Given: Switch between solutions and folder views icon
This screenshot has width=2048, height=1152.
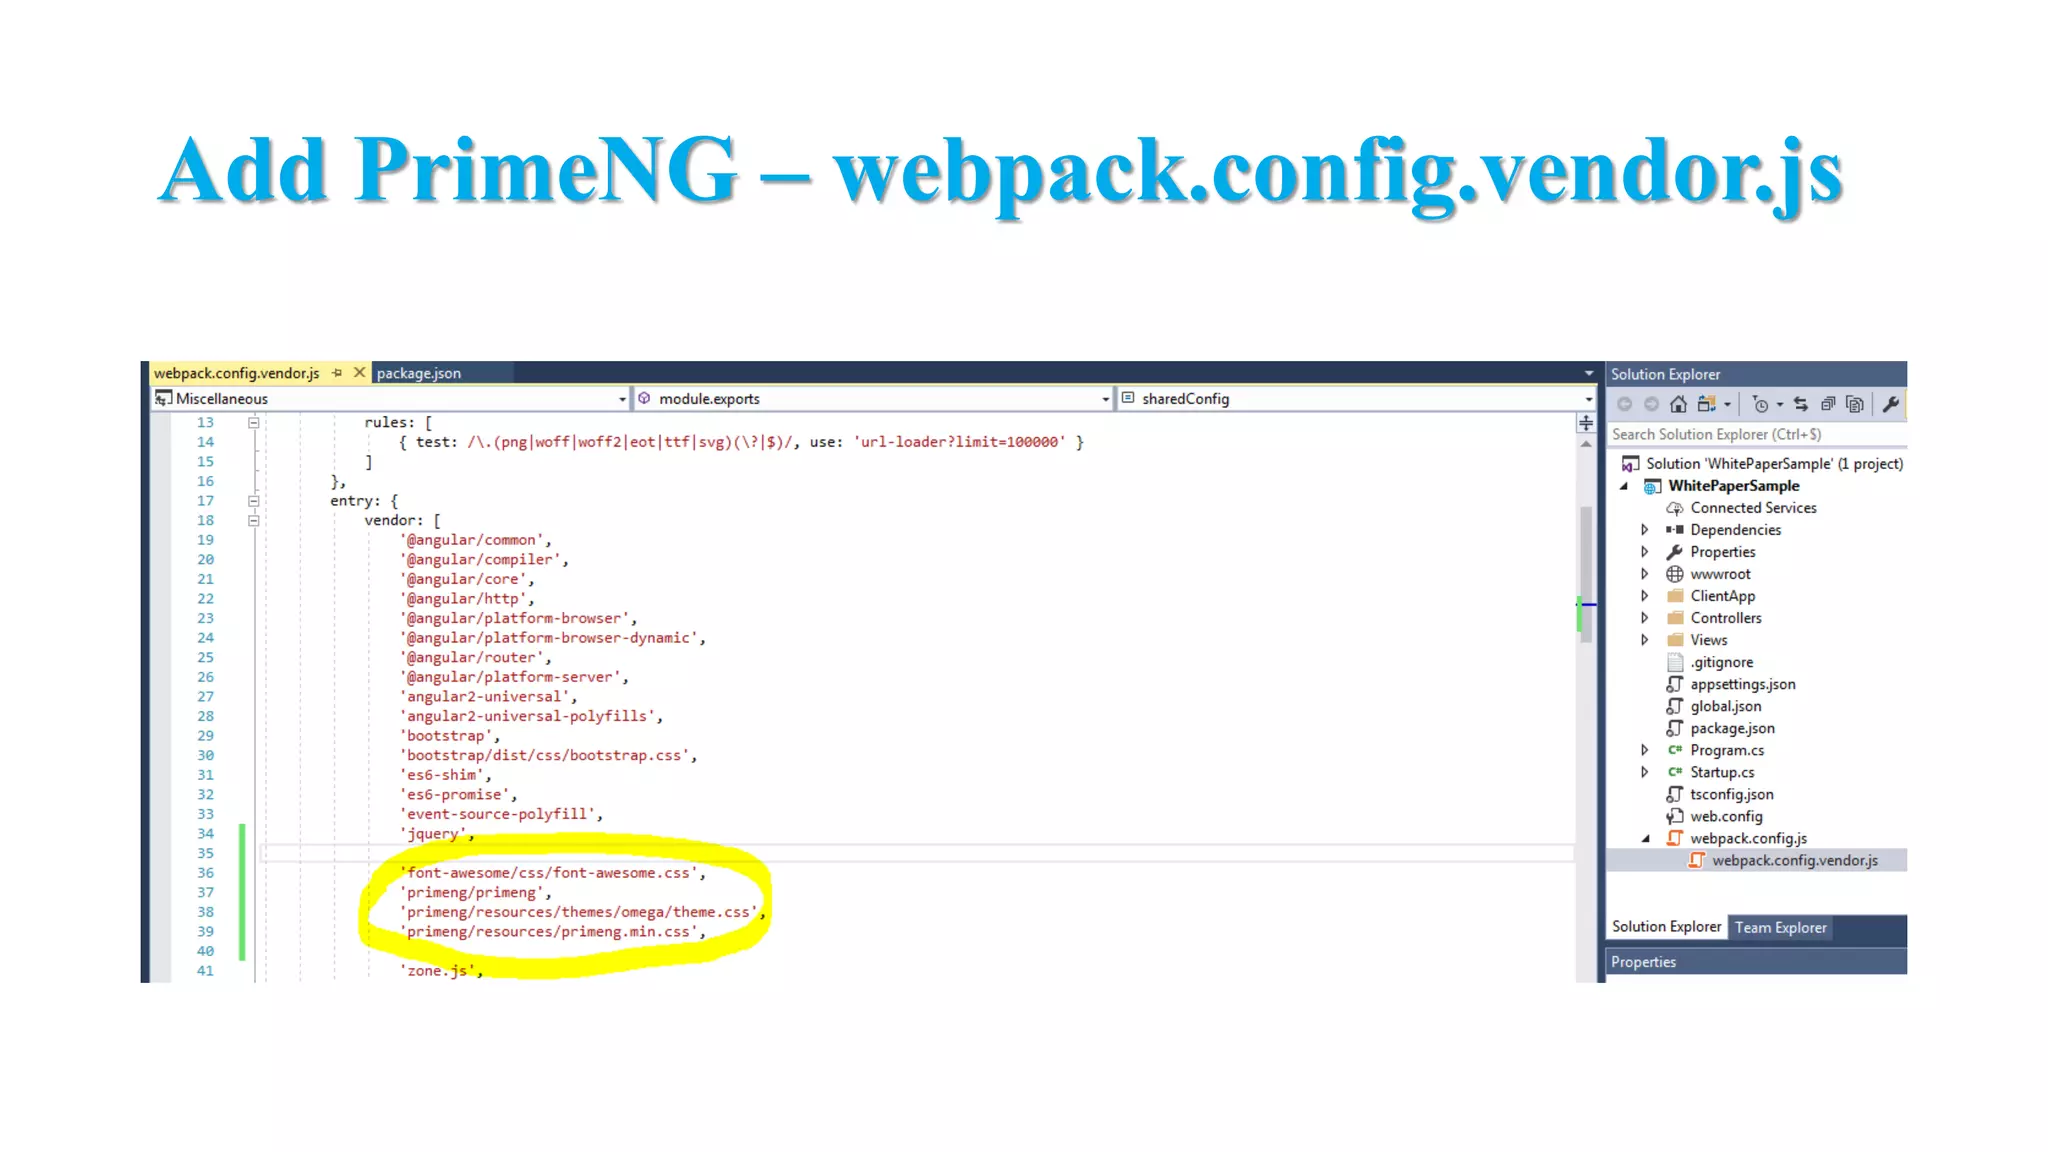Looking at the screenshot, I should pos(1706,404).
